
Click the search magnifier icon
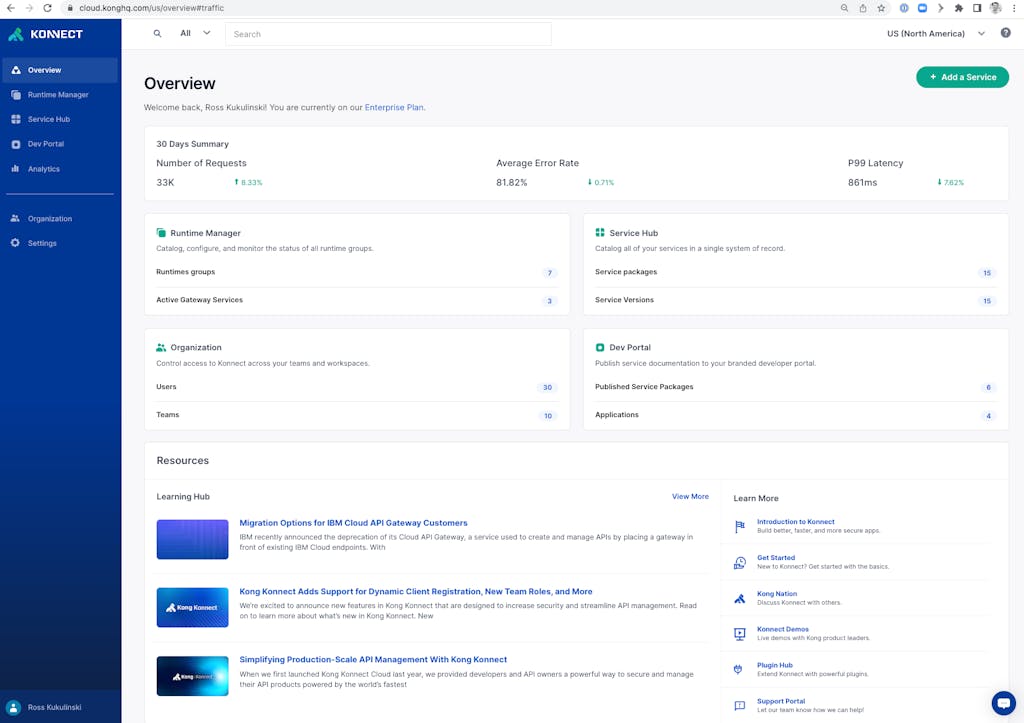[157, 33]
